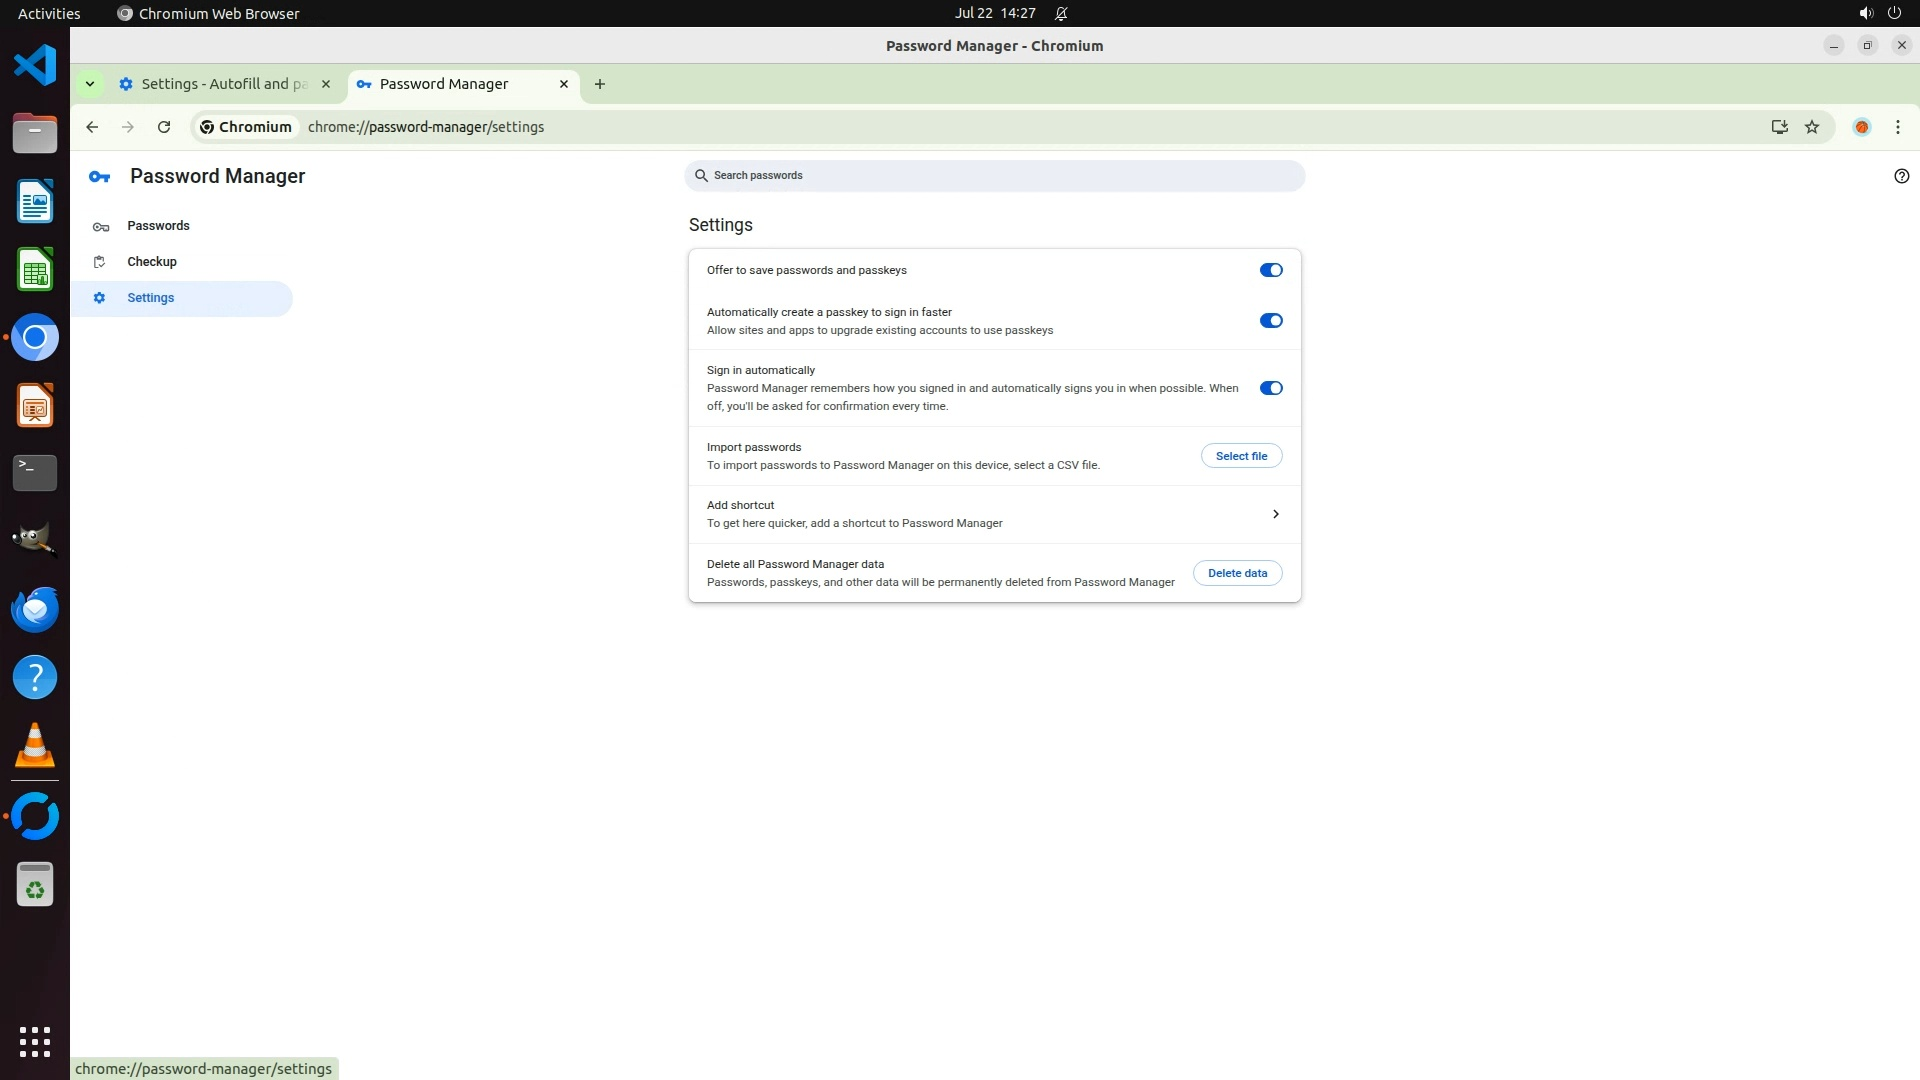Open a new tab with plus icon

599,84
